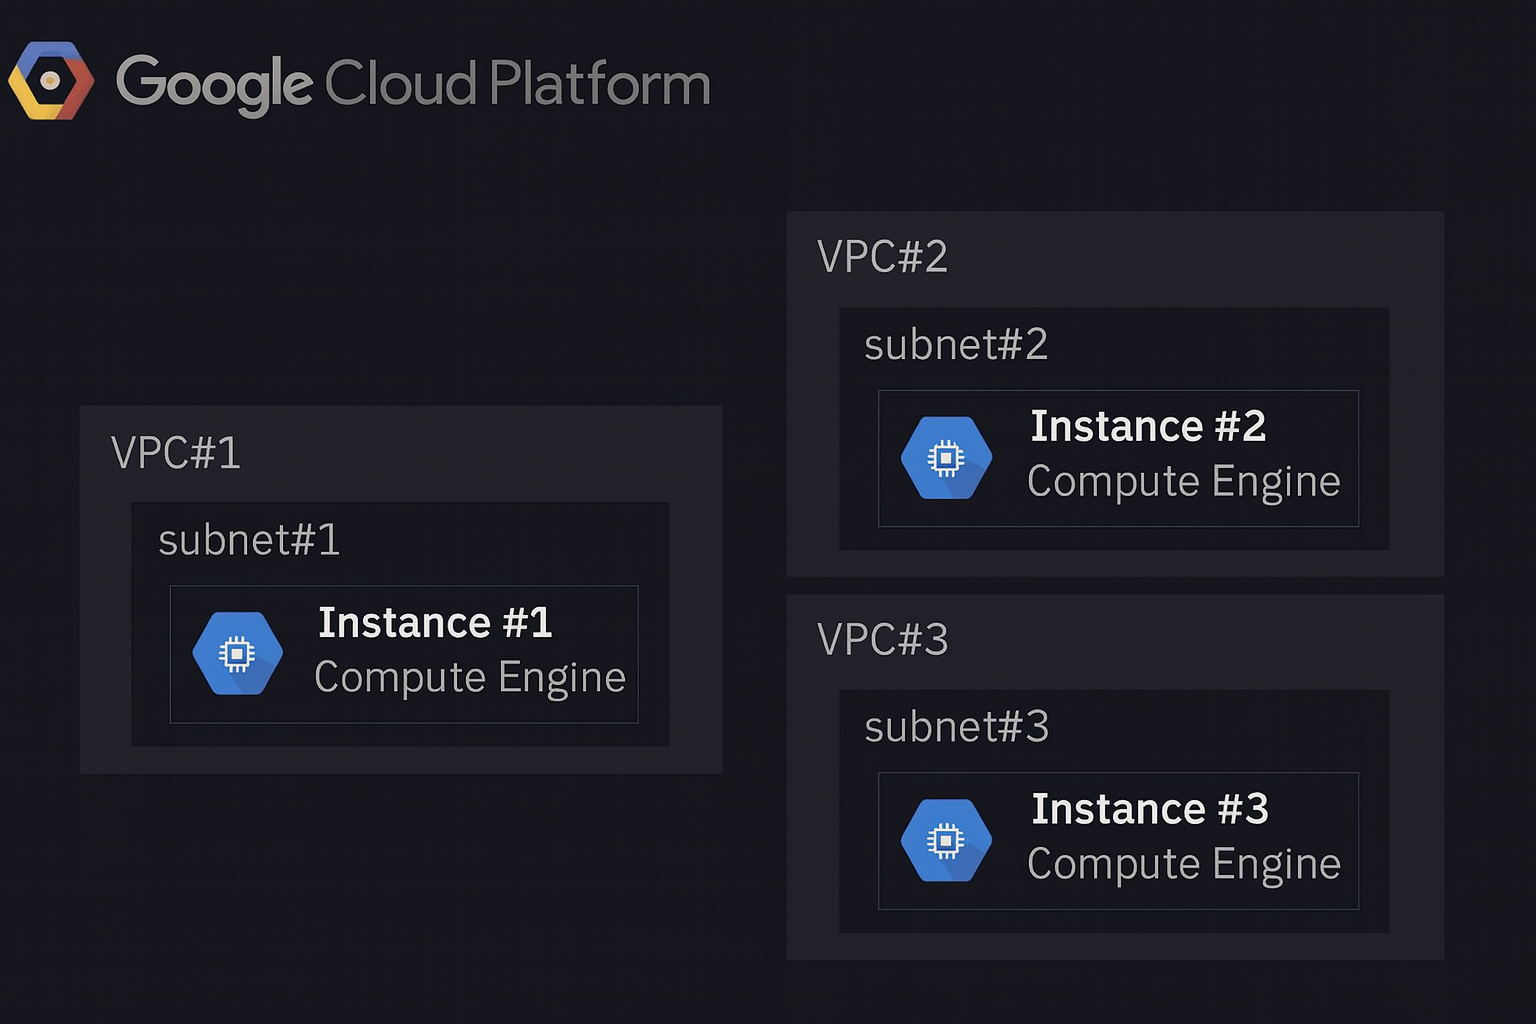1536x1024 pixels.
Task: Select the VPC#3 network label
Action: (x=882, y=640)
